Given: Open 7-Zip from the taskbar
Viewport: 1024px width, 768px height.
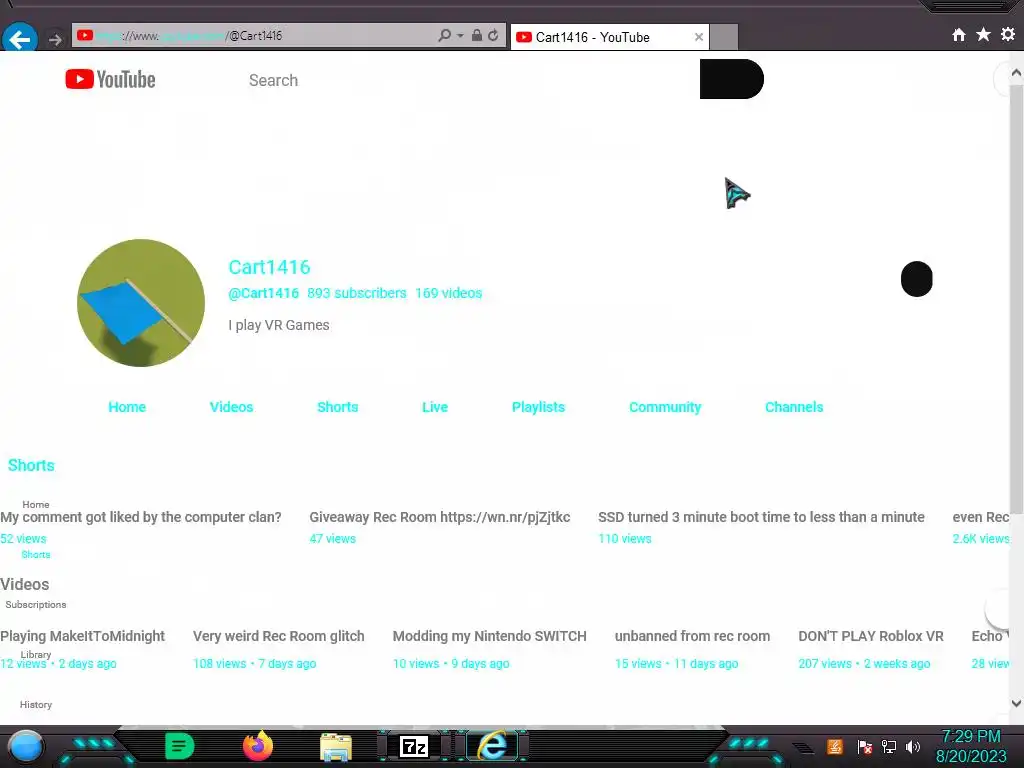Looking at the screenshot, I should point(413,746).
